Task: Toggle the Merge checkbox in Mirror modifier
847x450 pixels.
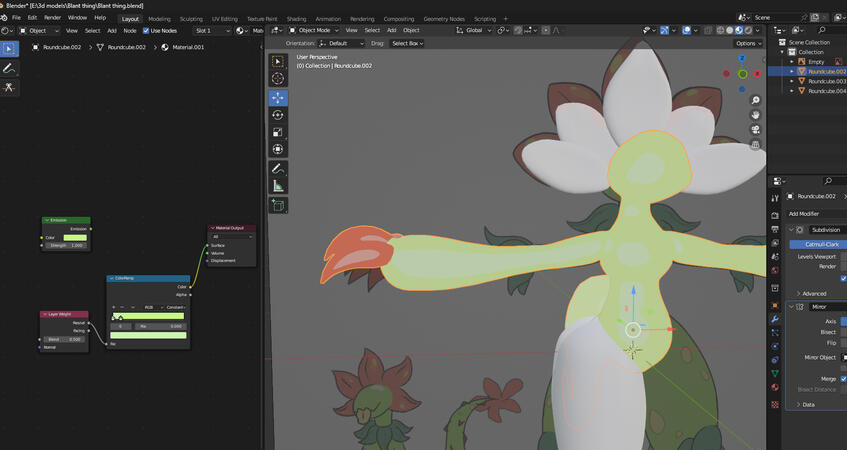Action: click(x=843, y=379)
